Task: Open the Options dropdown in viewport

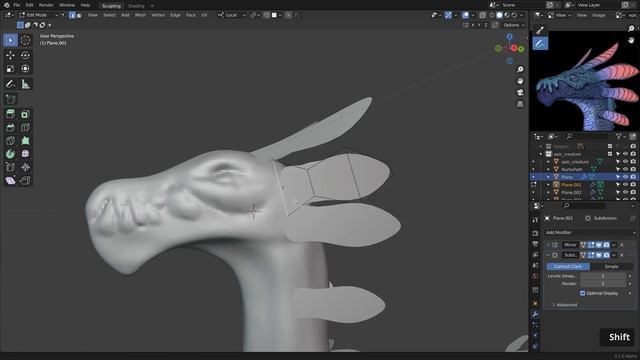Action: click(x=513, y=25)
